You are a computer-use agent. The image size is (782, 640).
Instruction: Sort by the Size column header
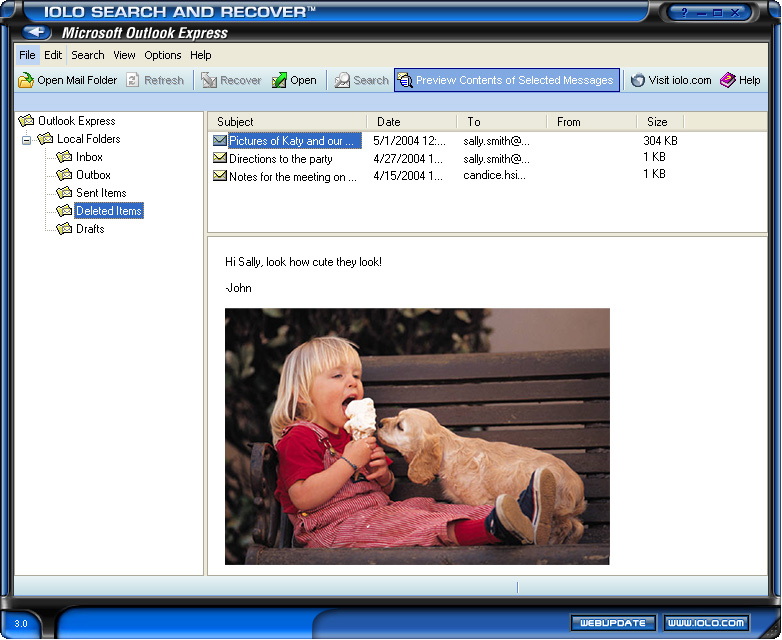(660, 122)
